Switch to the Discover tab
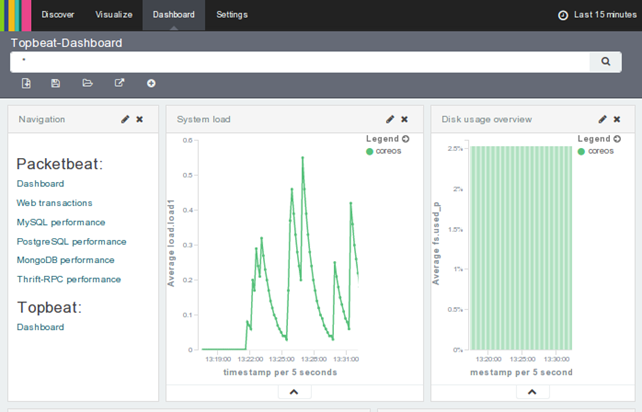Viewport: 642px width, 412px height. (x=57, y=15)
